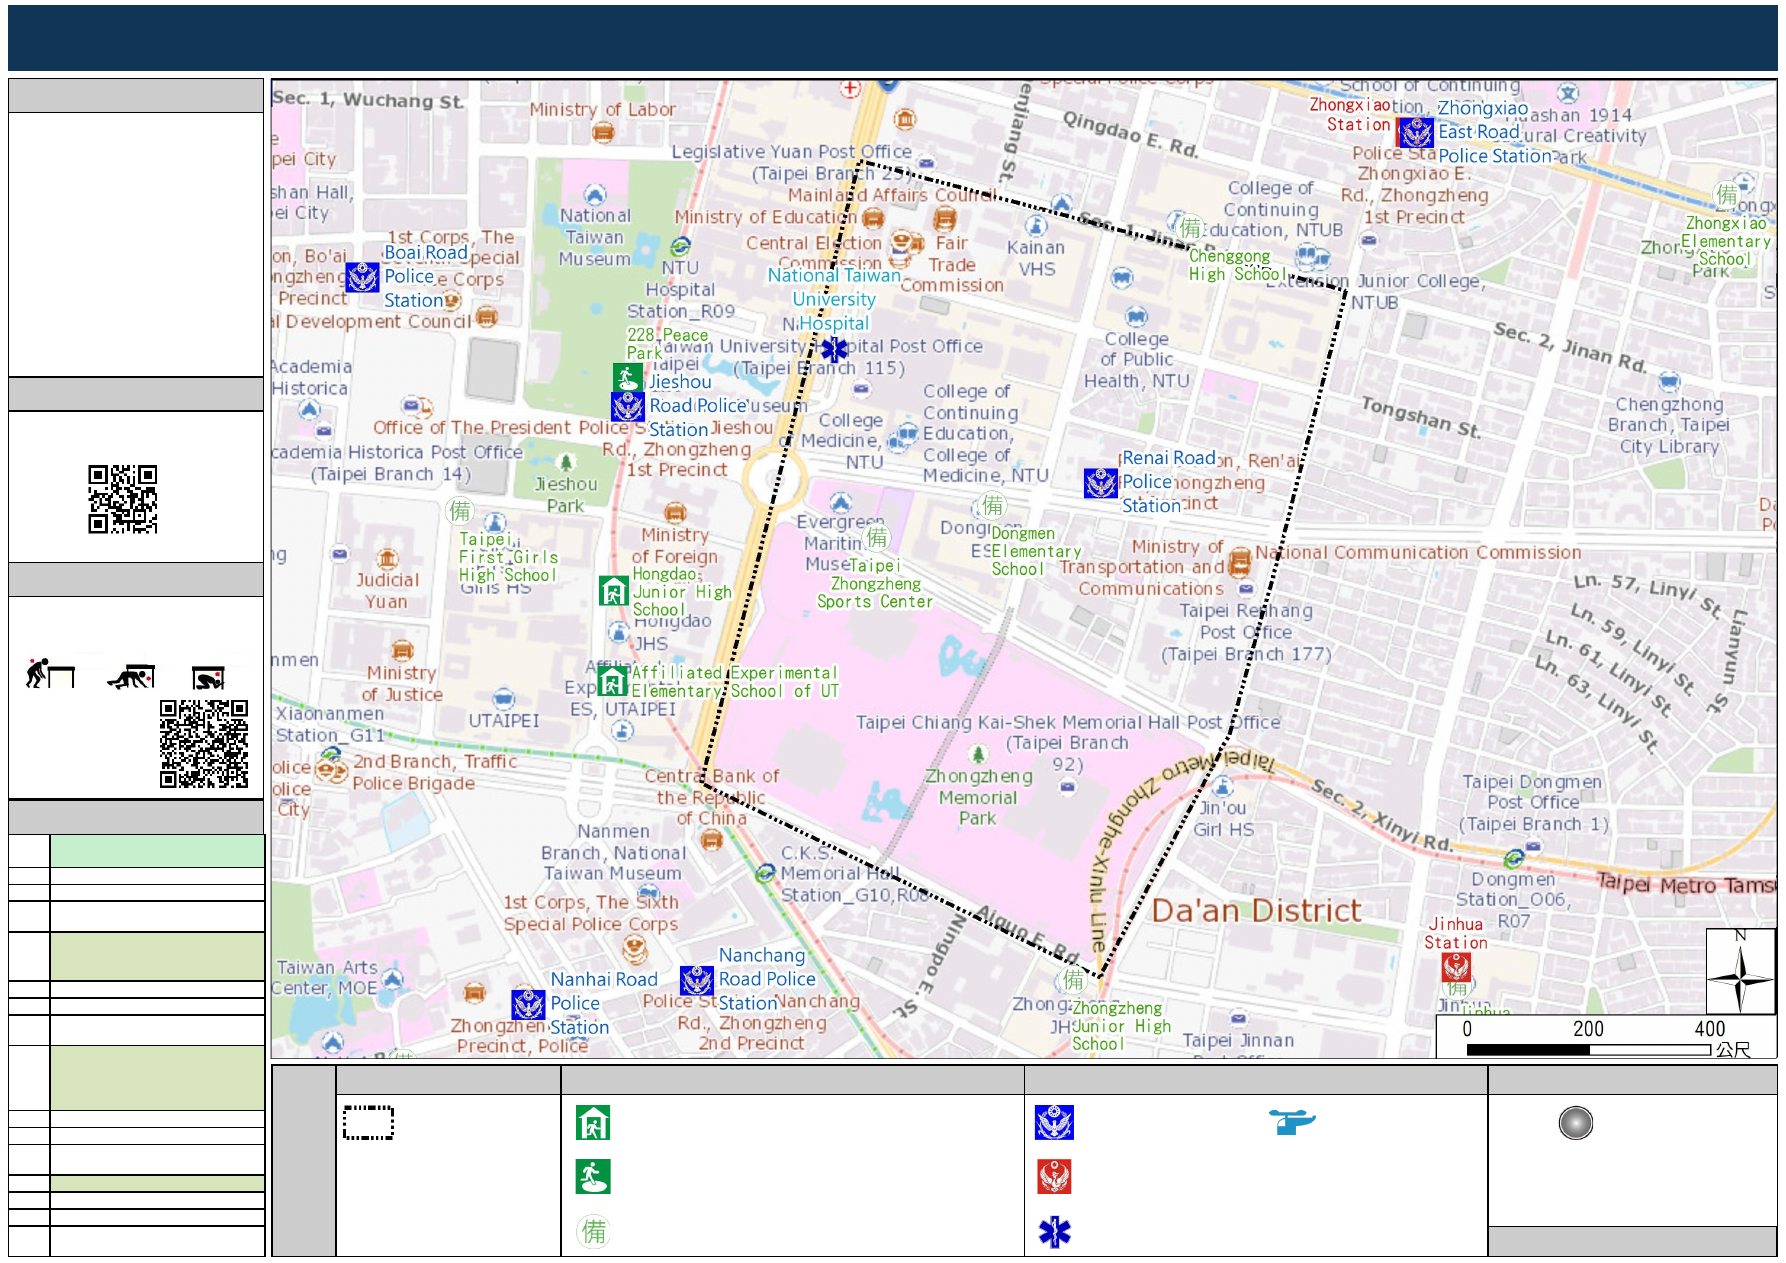Click the 備 marker beside Zhongxiao Elementary School
The width and height of the screenshot is (1786, 1263).
[x=1727, y=194]
